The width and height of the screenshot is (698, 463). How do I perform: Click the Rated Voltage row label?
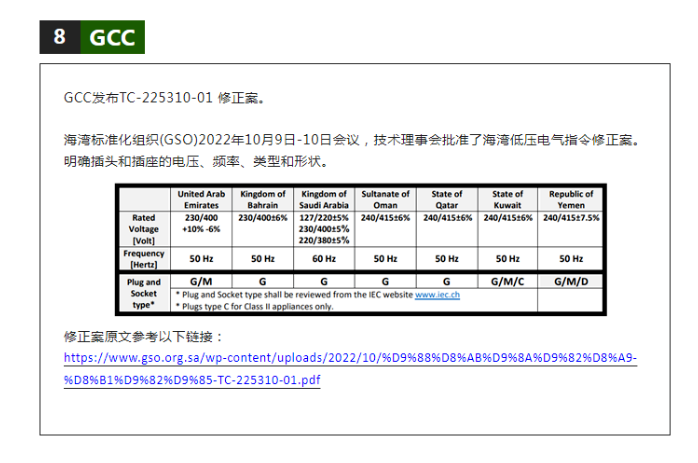pos(145,228)
